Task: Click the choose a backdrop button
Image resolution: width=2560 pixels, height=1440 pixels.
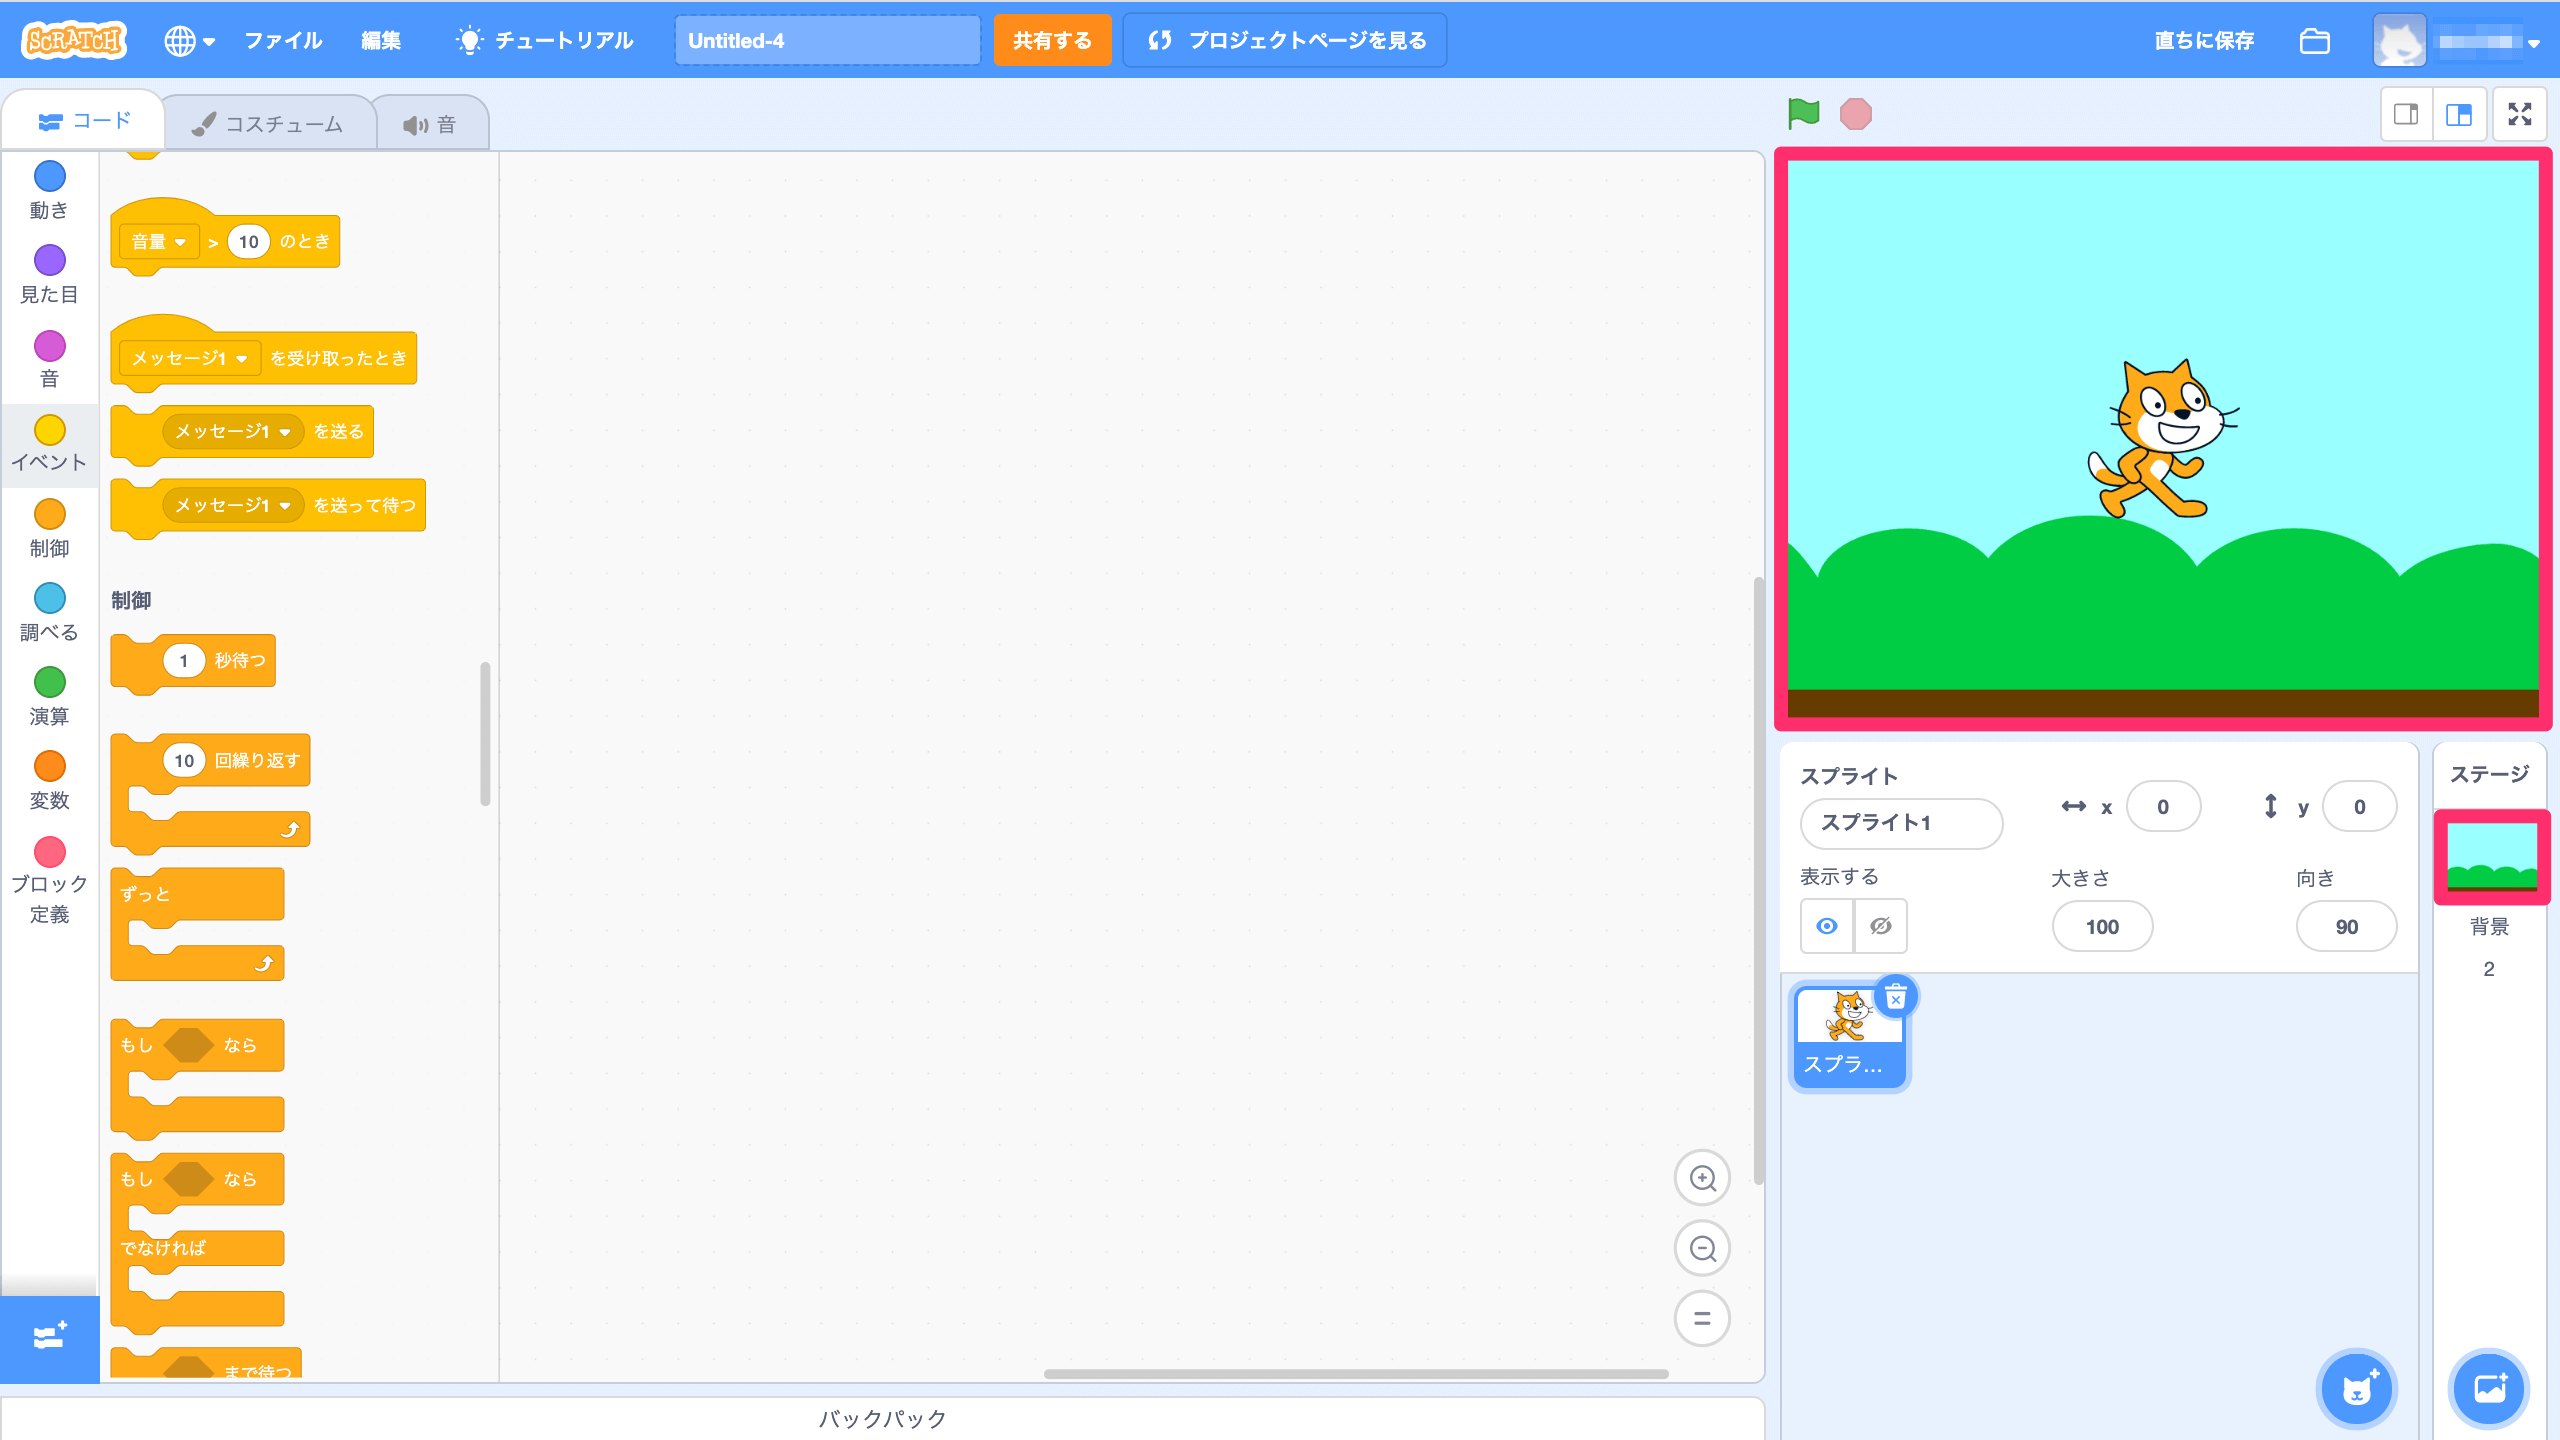Action: point(2489,1389)
